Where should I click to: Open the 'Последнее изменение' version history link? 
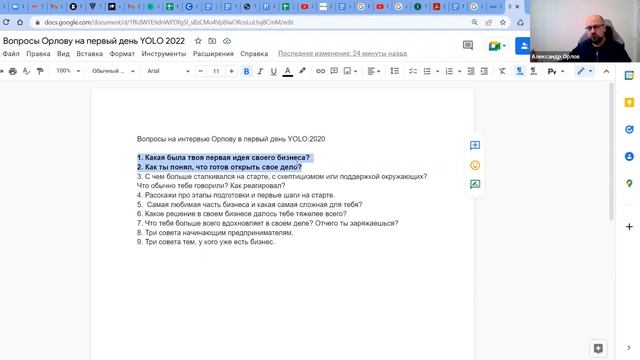tap(342, 53)
